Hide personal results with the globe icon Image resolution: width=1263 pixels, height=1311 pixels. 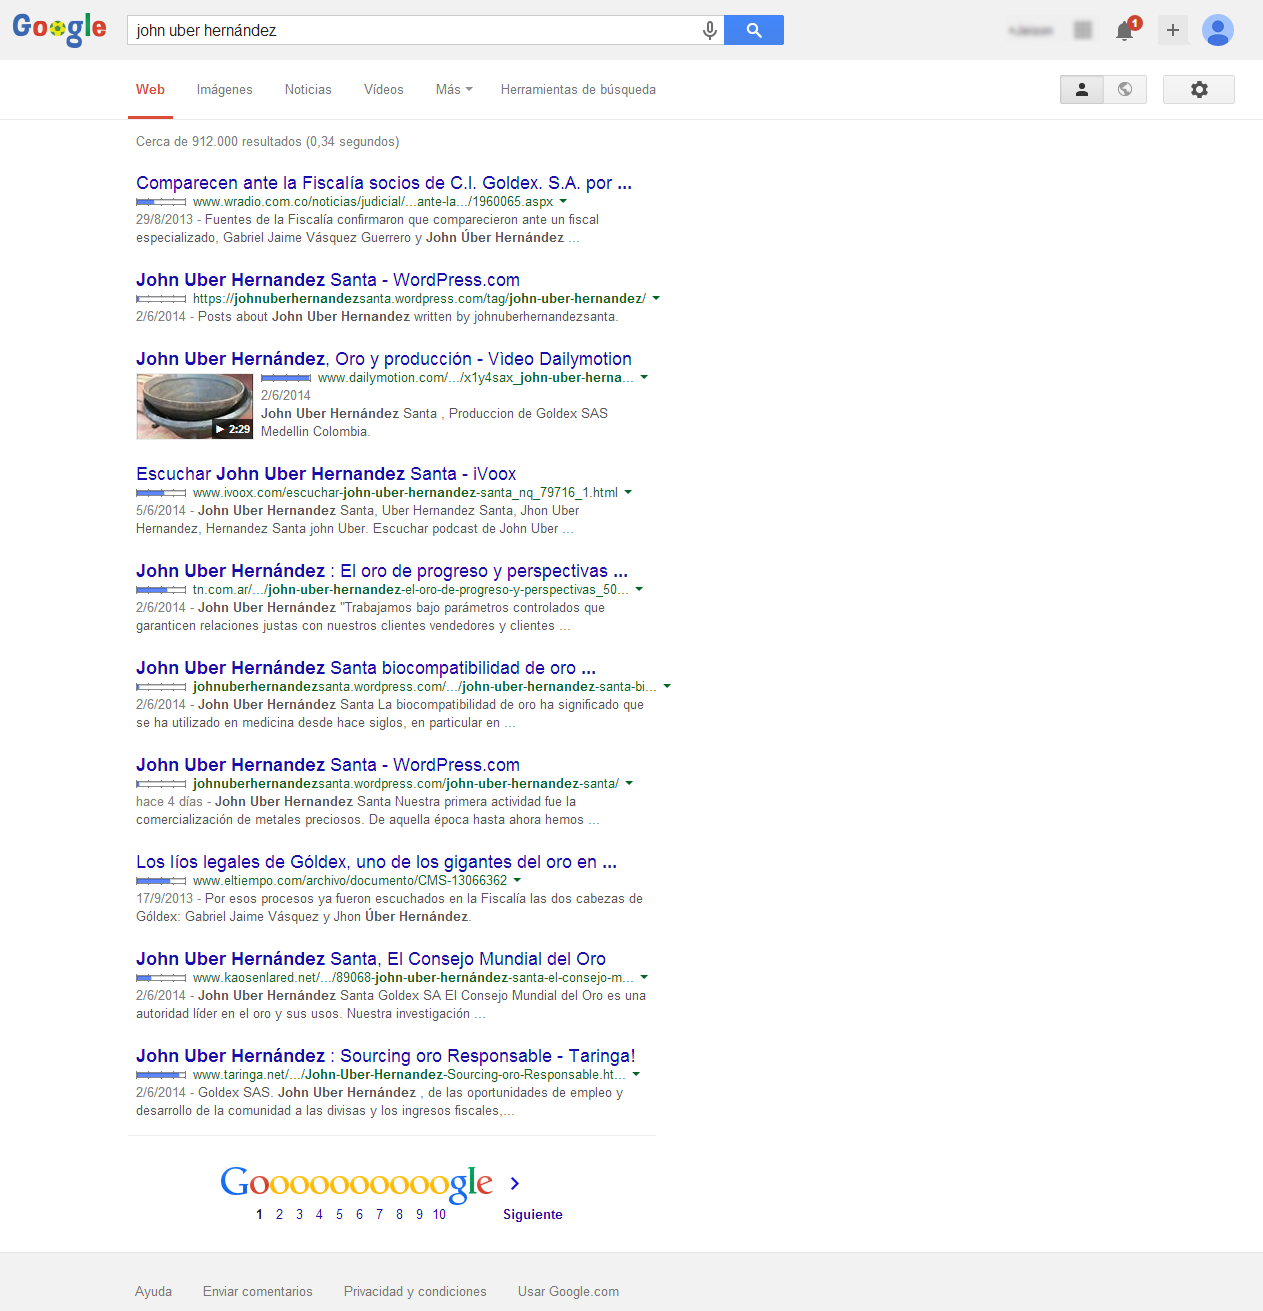[x=1125, y=89]
